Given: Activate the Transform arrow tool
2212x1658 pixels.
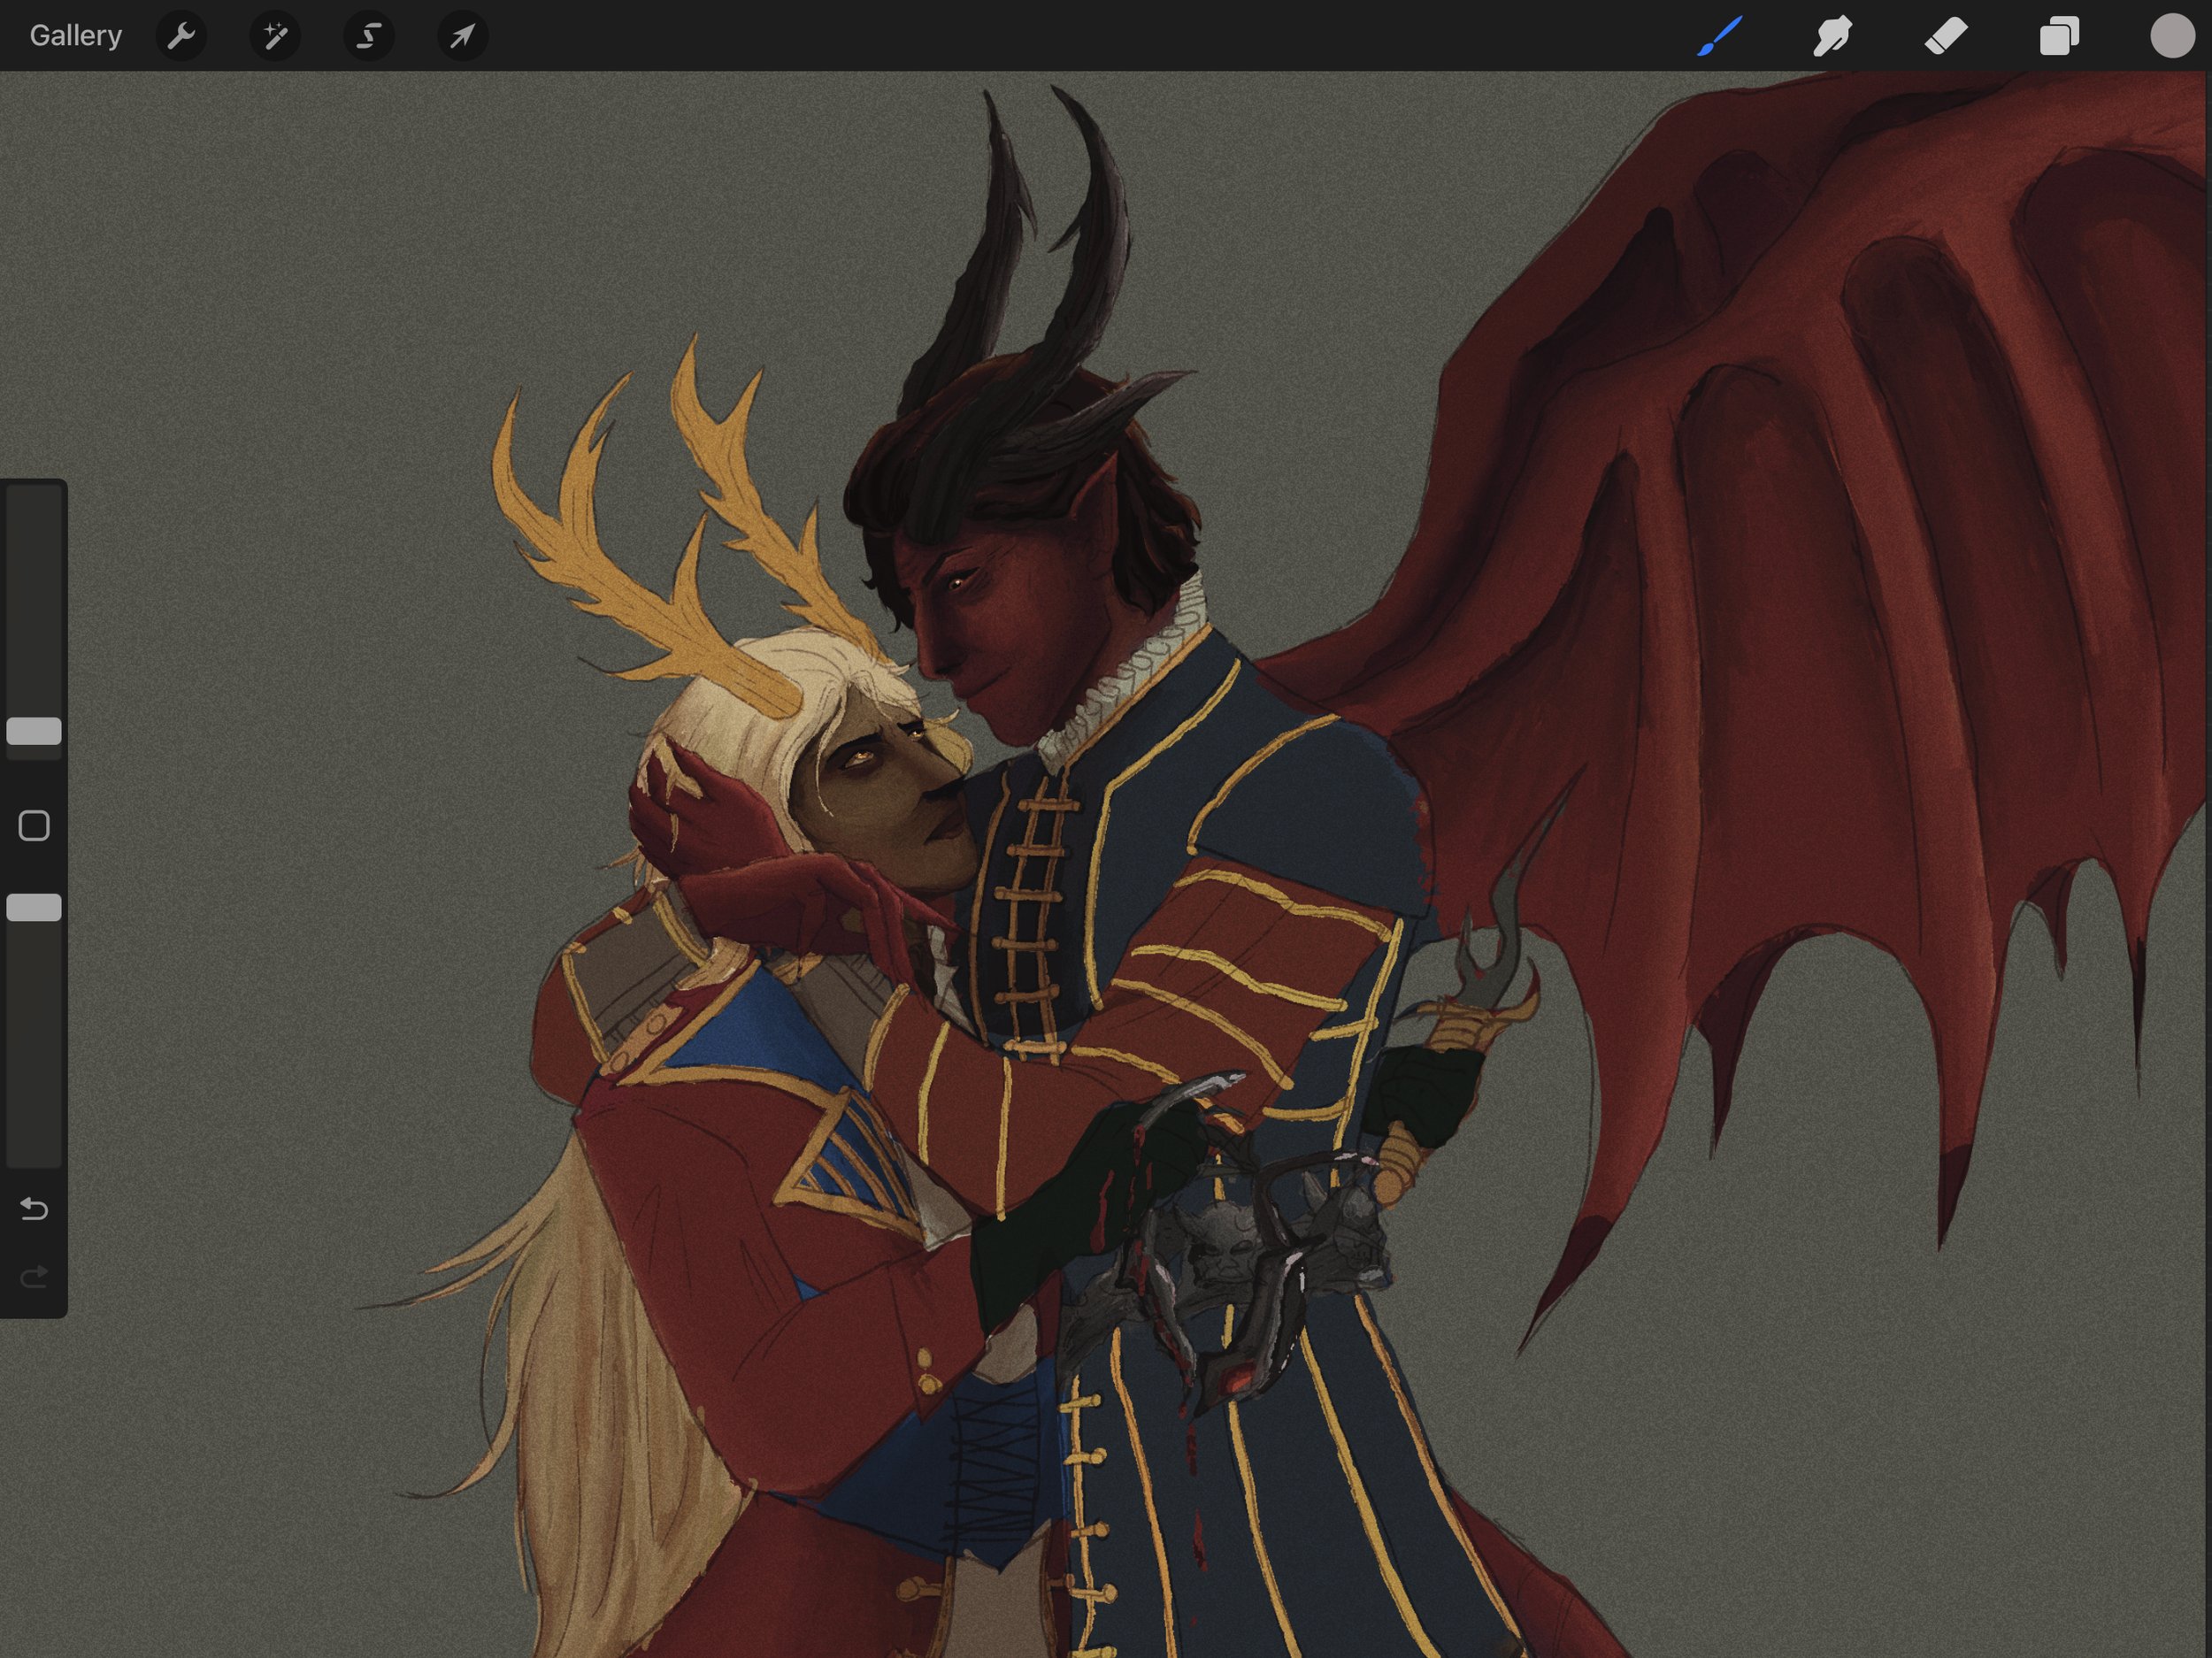Looking at the screenshot, I should pyautogui.click(x=462, y=37).
